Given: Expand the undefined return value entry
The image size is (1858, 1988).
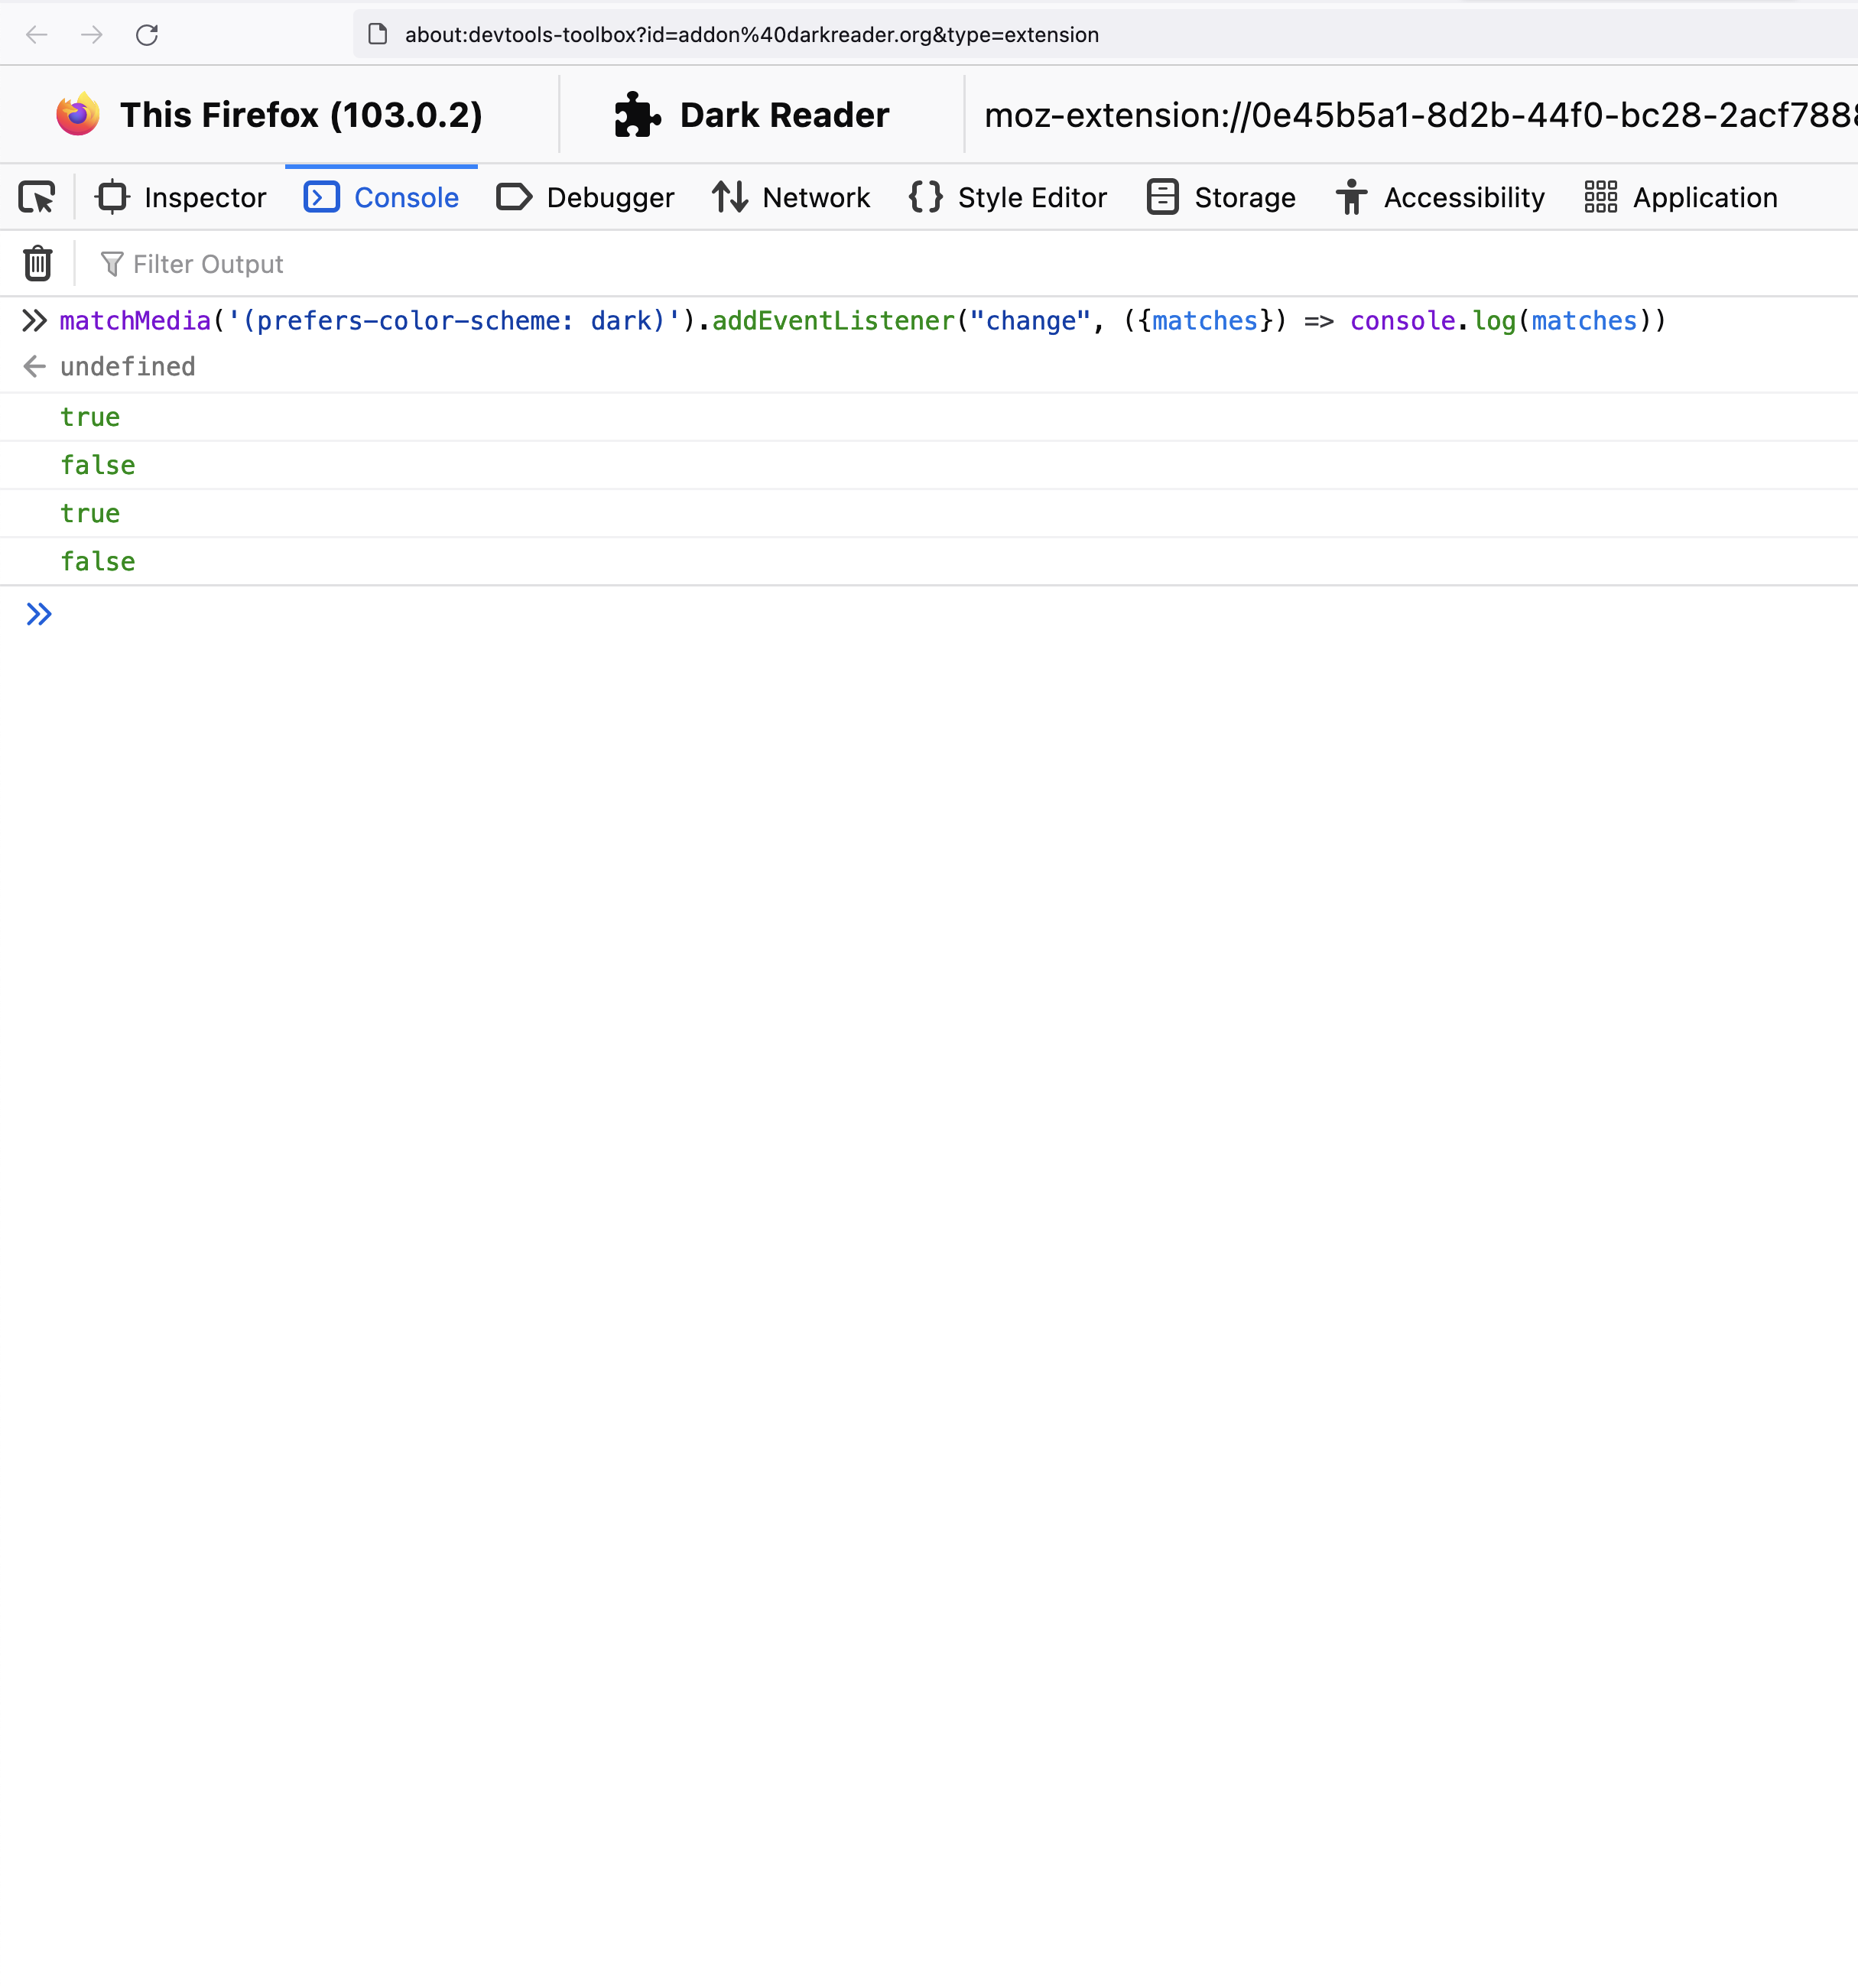Looking at the screenshot, I should tap(34, 366).
